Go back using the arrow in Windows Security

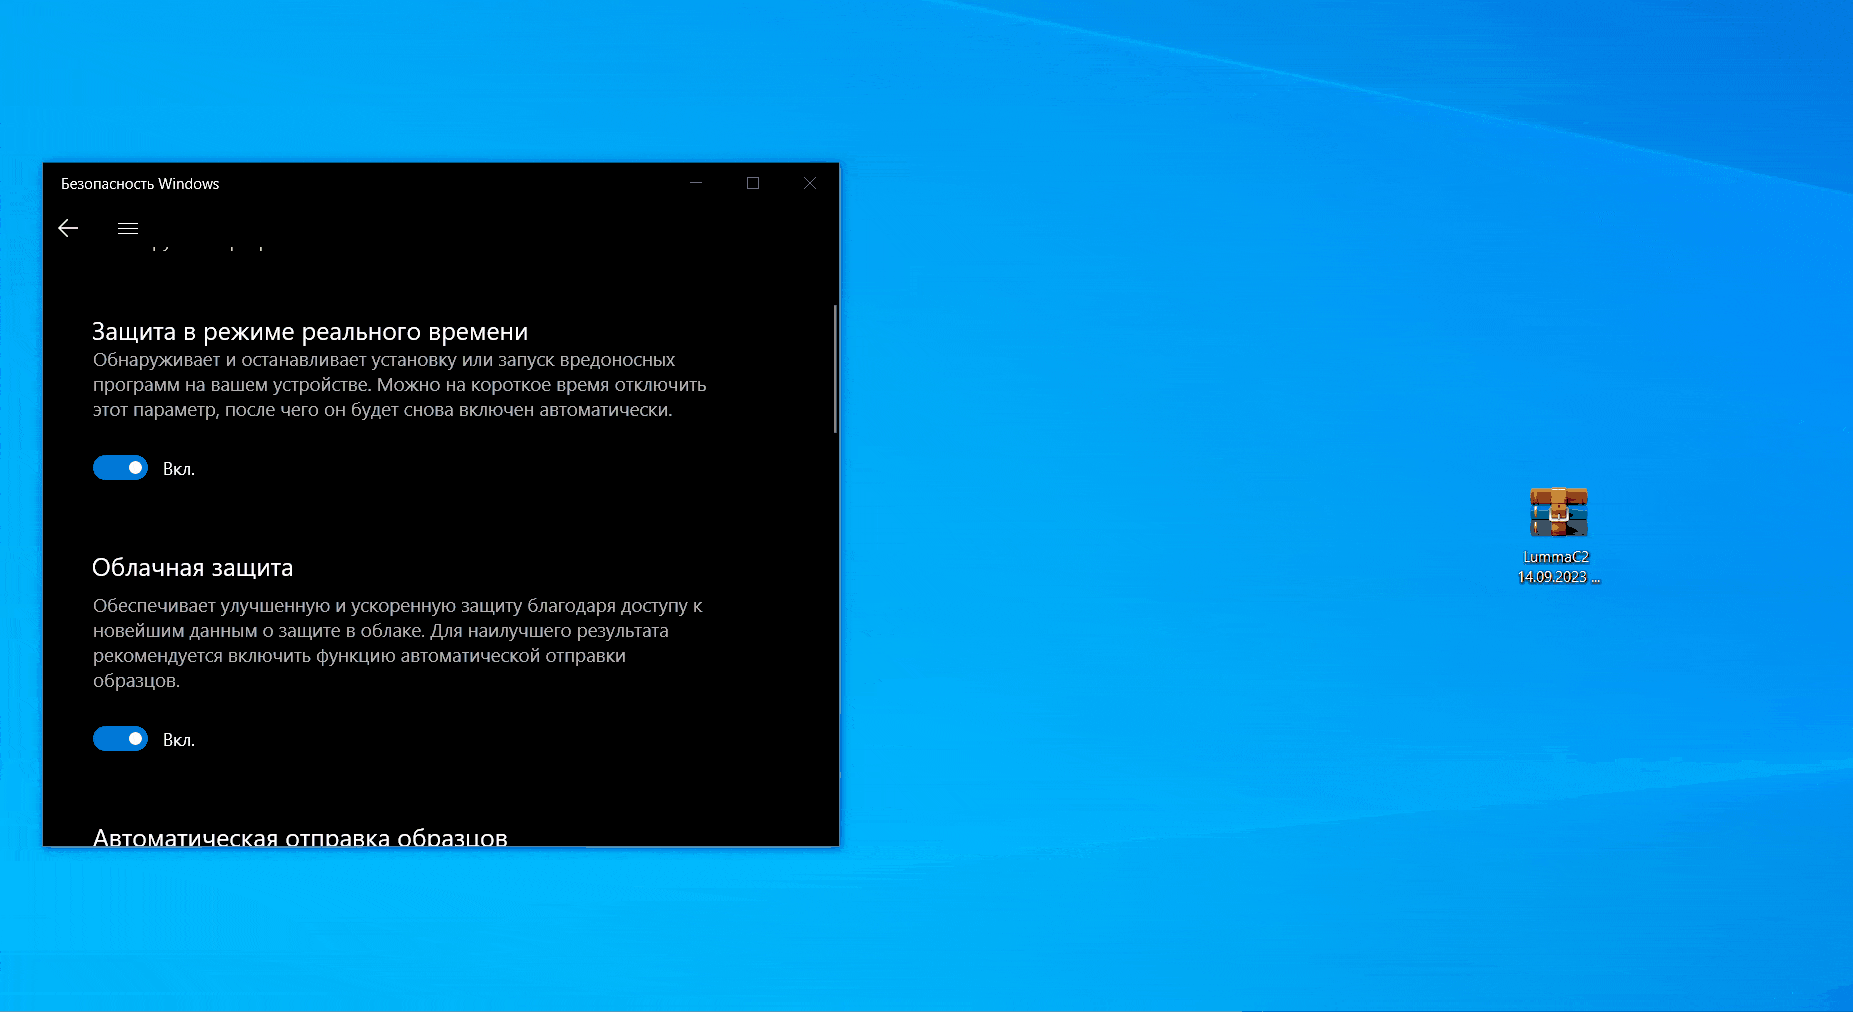tap(68, 228)
